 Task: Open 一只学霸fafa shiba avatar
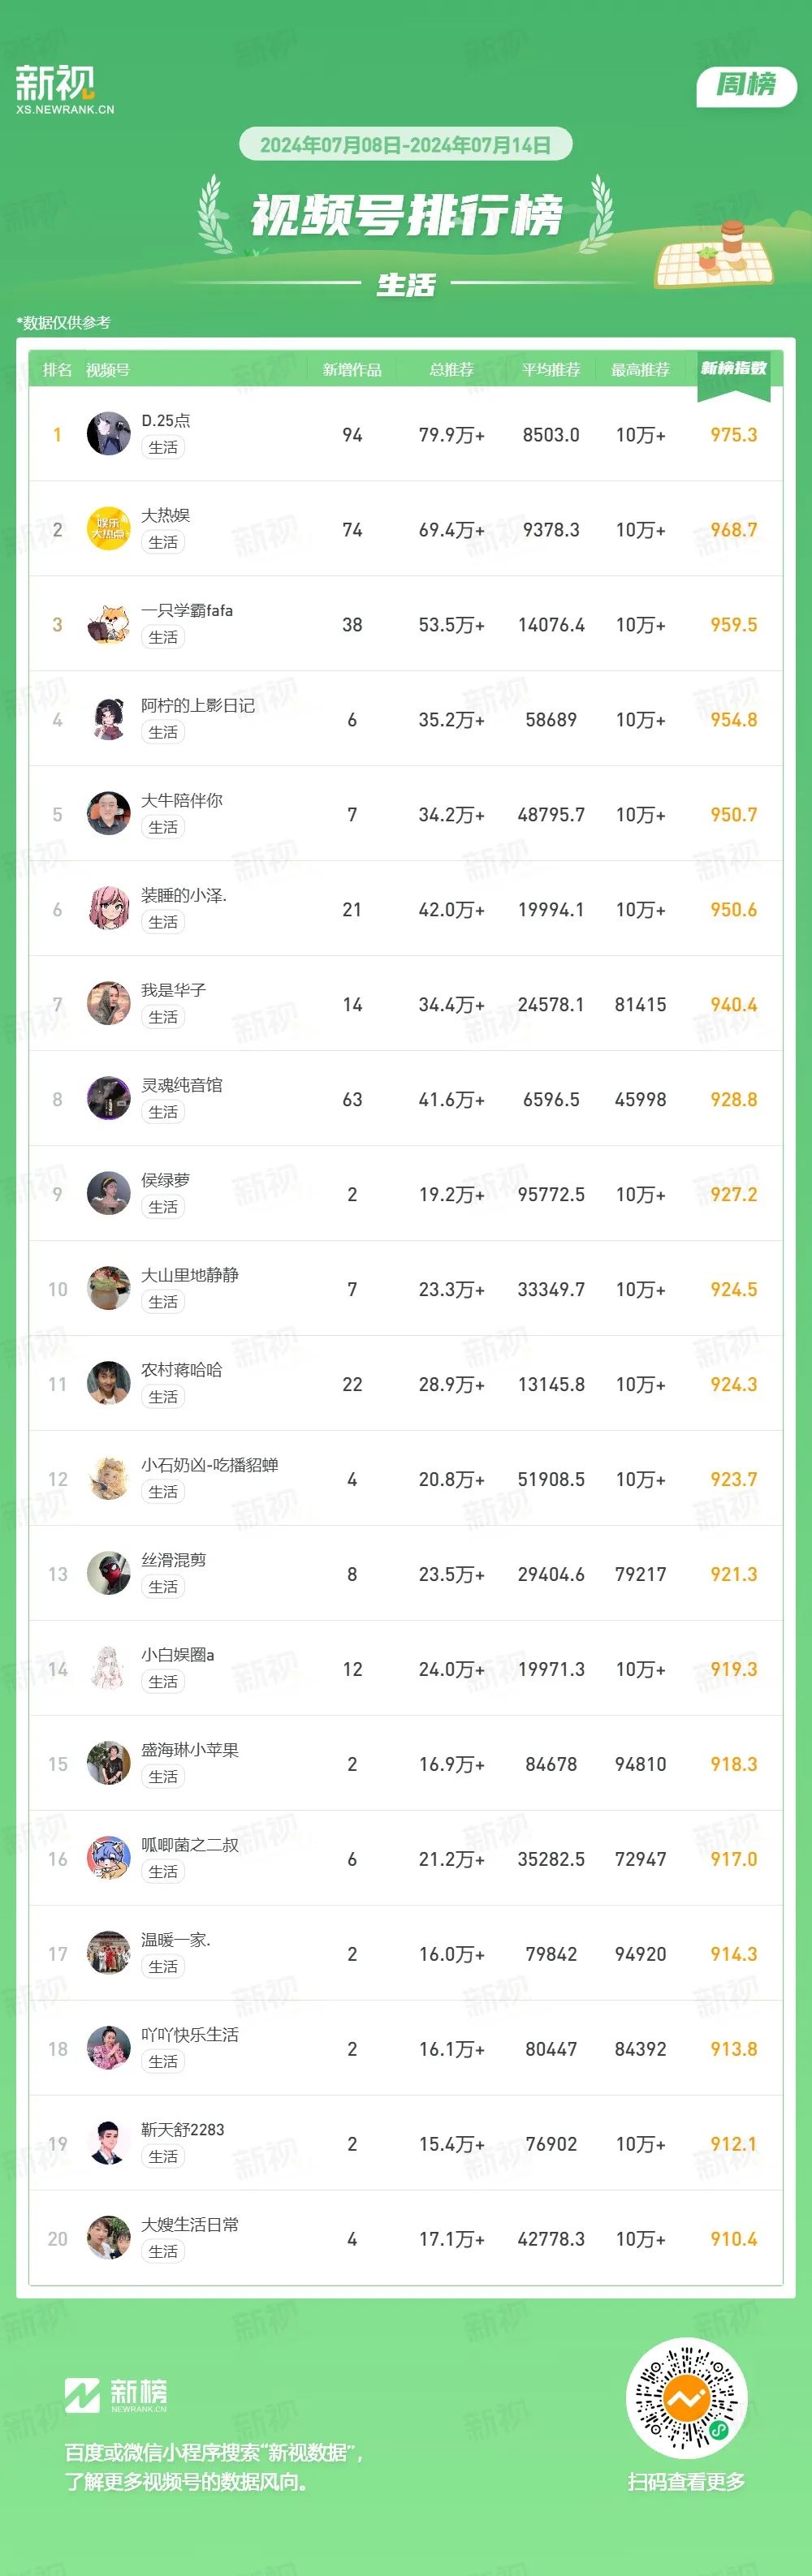point(109,624)
